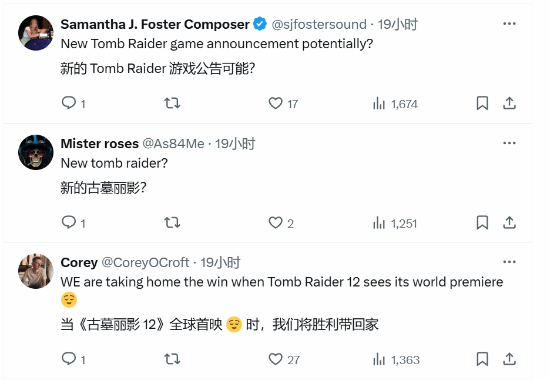This screenshot has height=380, width=550.
Task: Open the @As84Me handle link
Action: coord(173,144)
